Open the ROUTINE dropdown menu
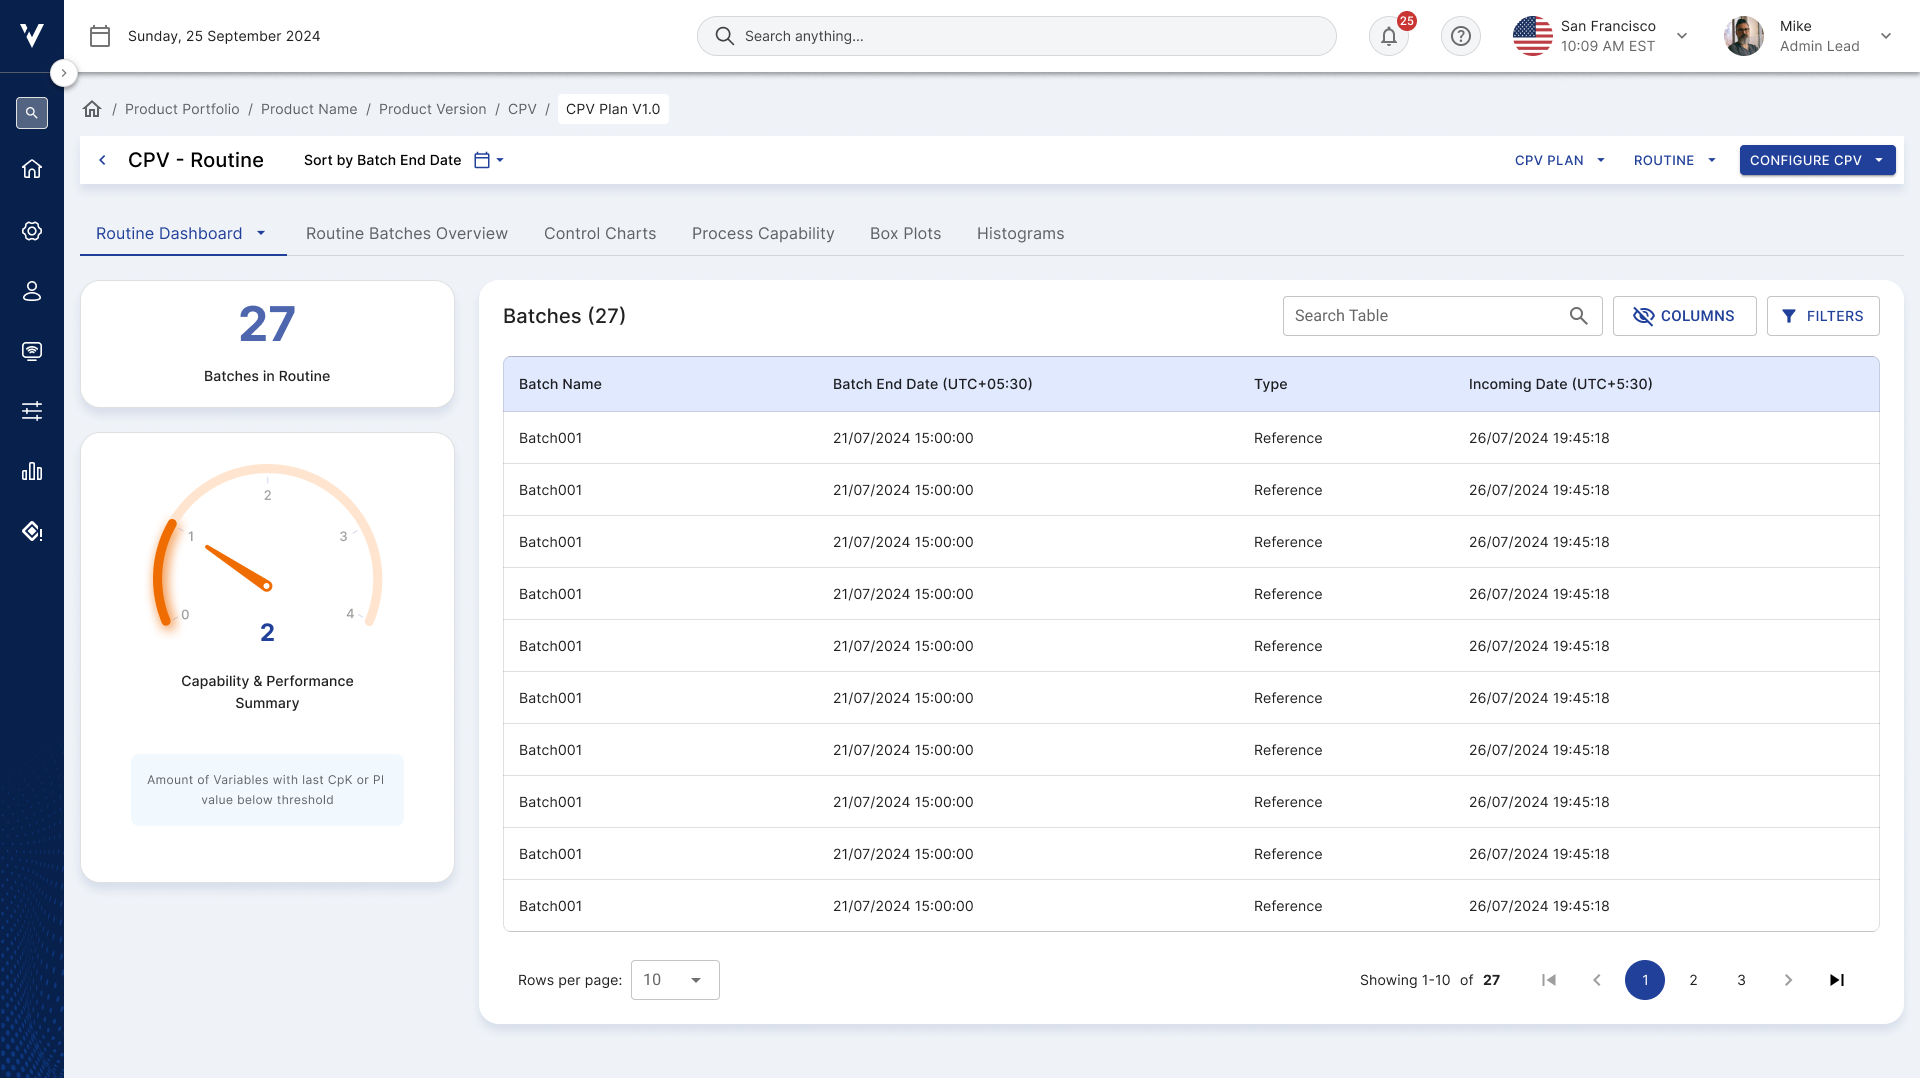This screenshot has height=1078, width=1920. [1675, 160]
